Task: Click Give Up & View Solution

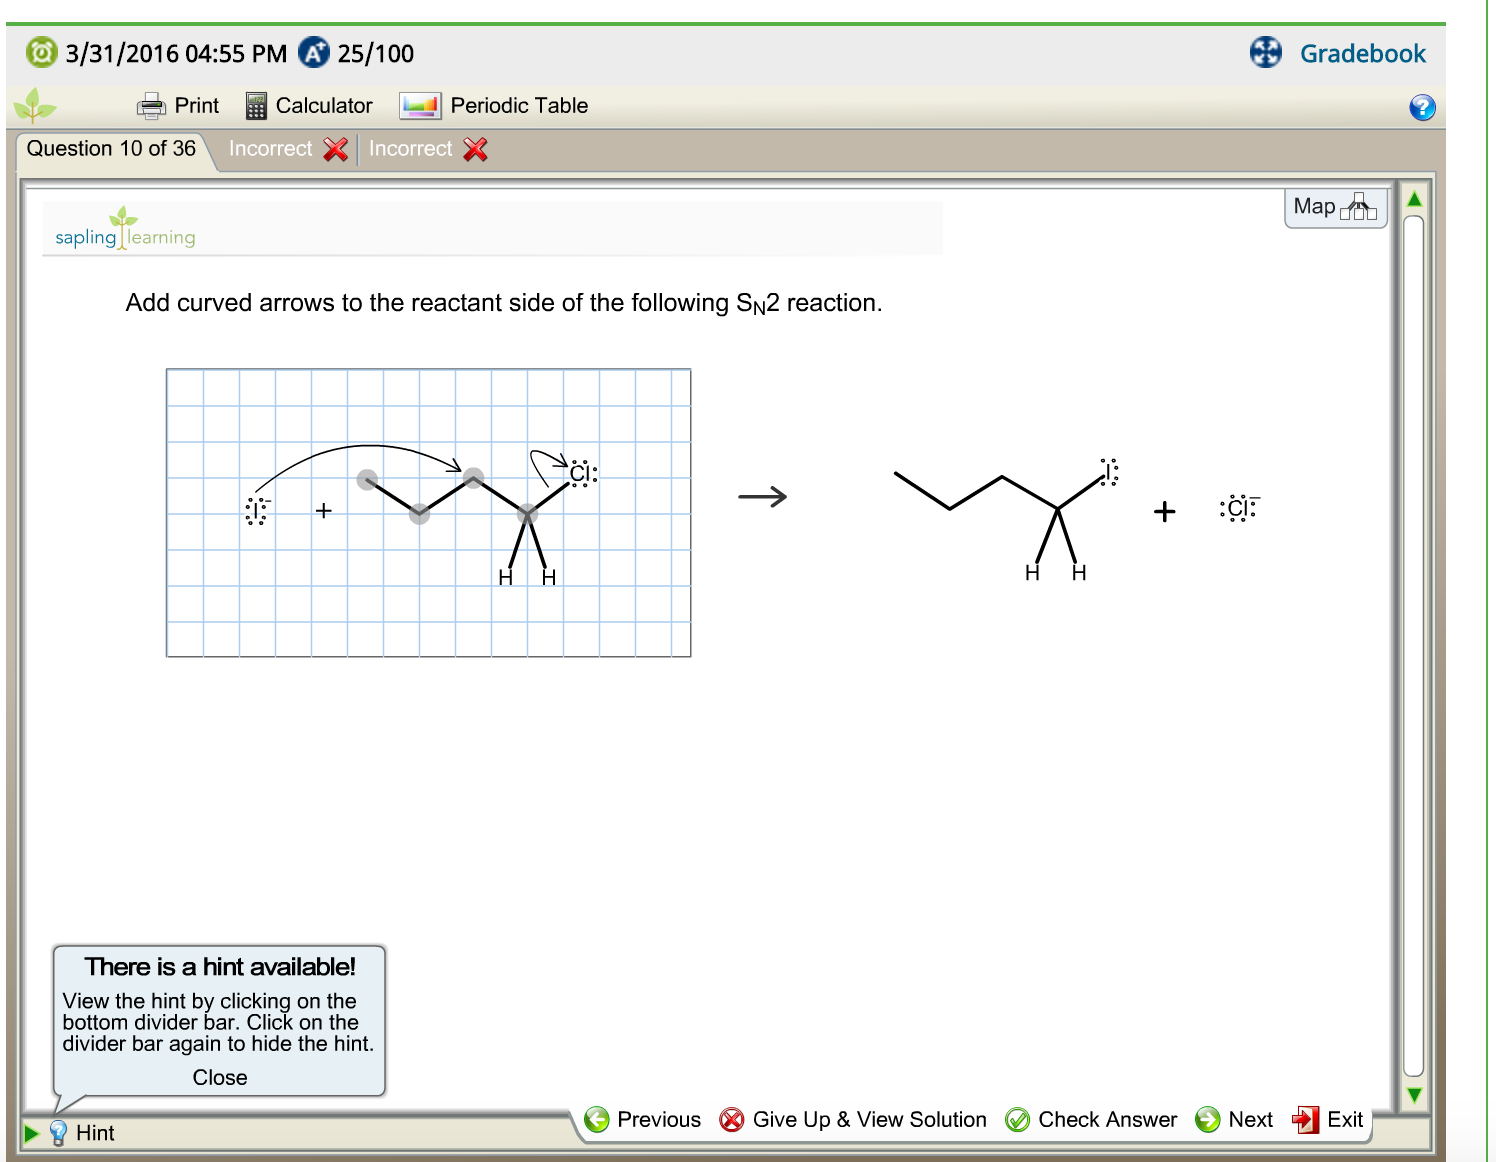Action: pos(854,1119)
